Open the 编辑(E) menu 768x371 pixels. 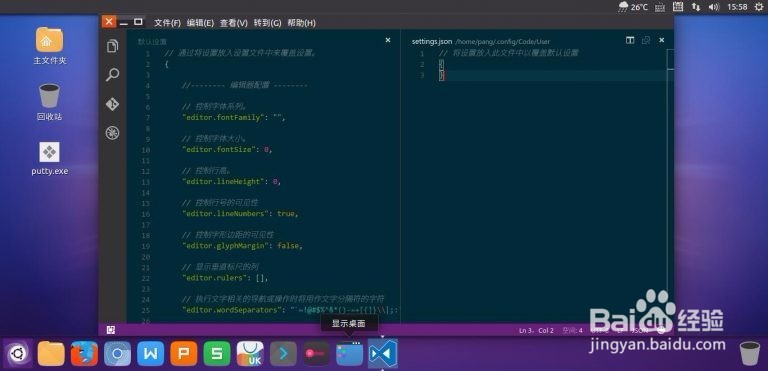[200, 23]
